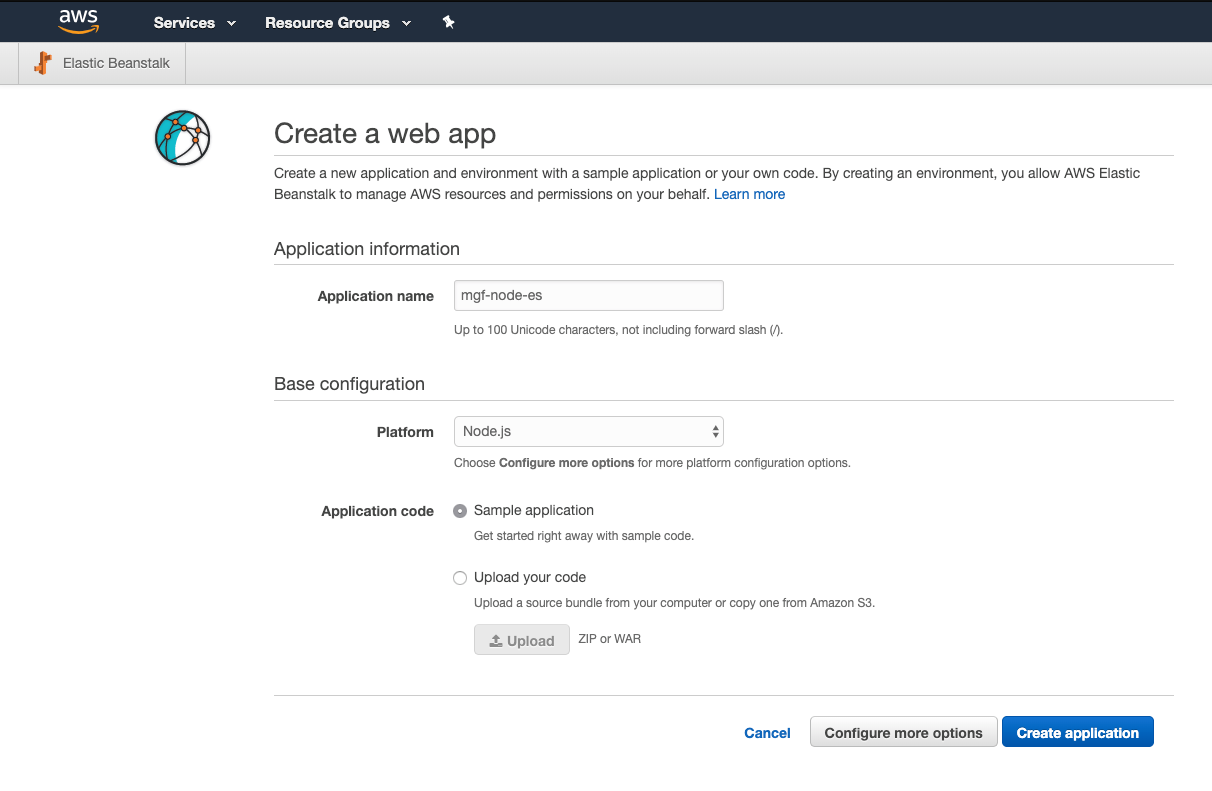Image resolution: width=1212 pixels, height=791 pixels.
Task: Focus the Application name input field
Action: (x=588, y=296)
